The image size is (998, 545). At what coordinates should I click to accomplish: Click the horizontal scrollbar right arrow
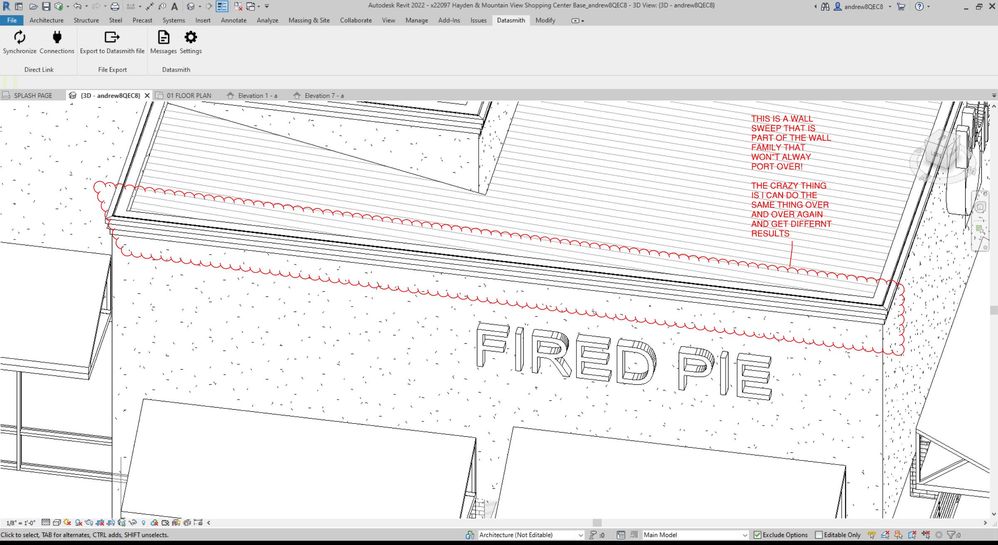coord(983,523)
